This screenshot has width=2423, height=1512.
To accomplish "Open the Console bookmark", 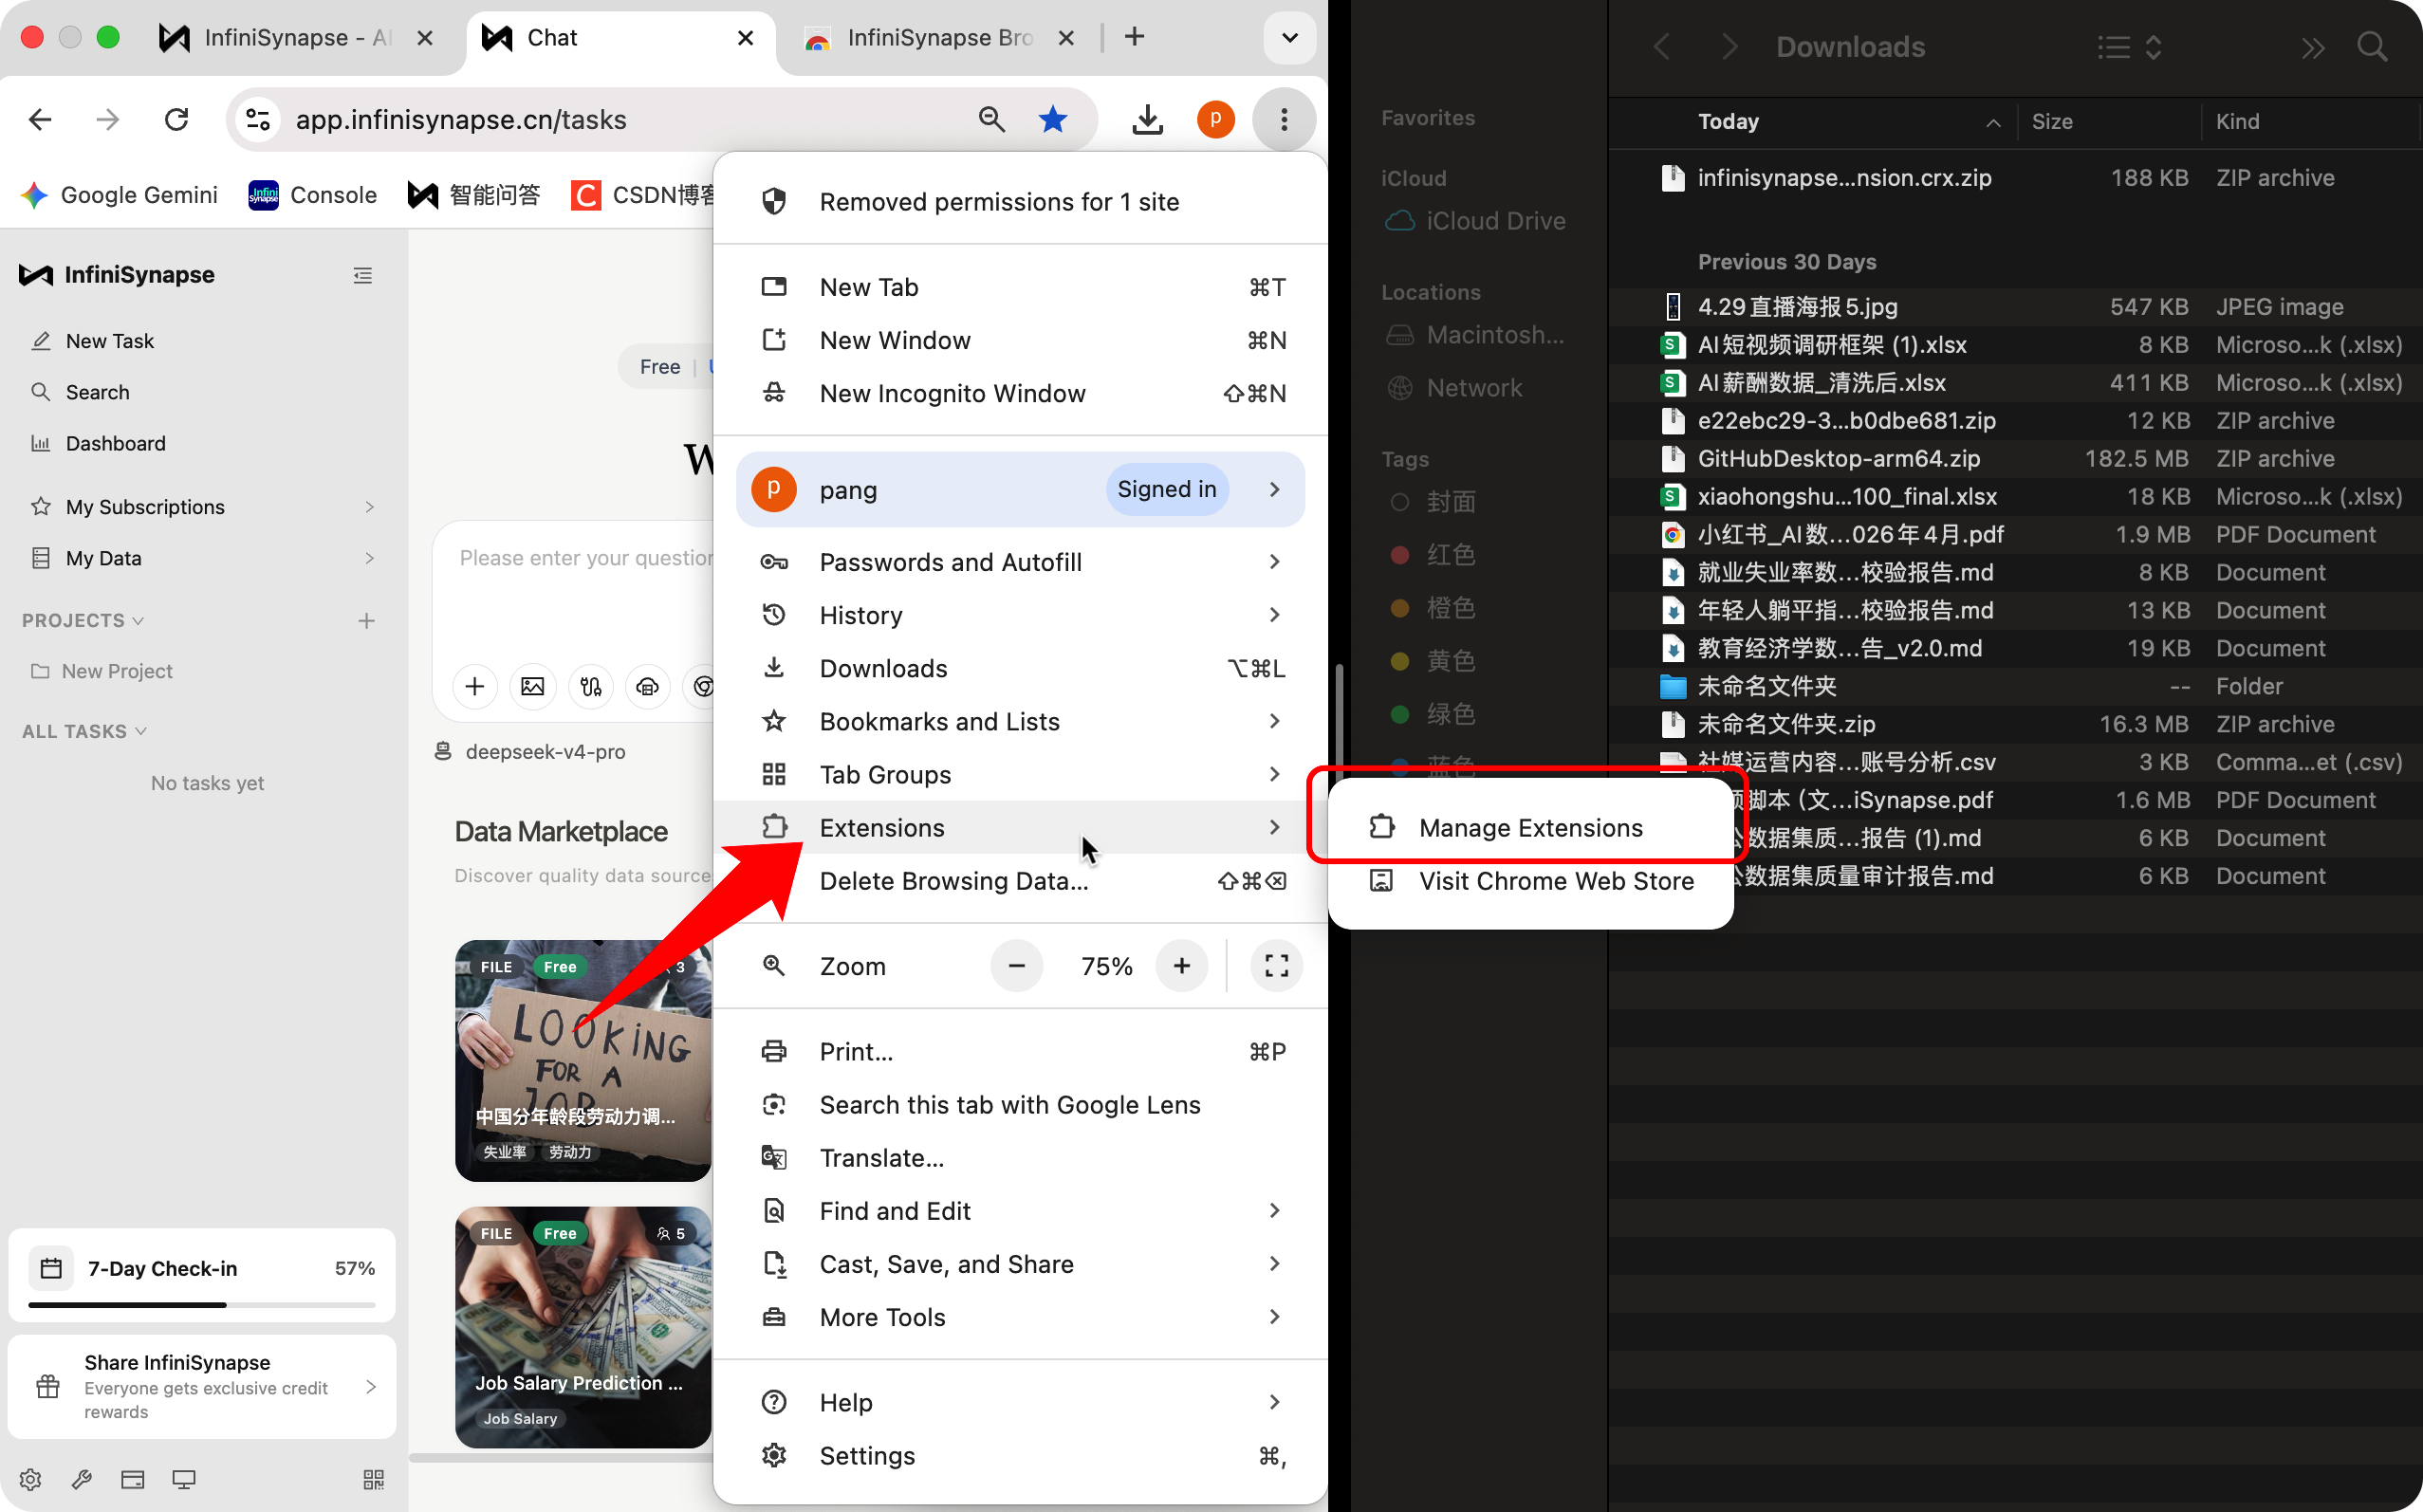I will tap(313, 195).
